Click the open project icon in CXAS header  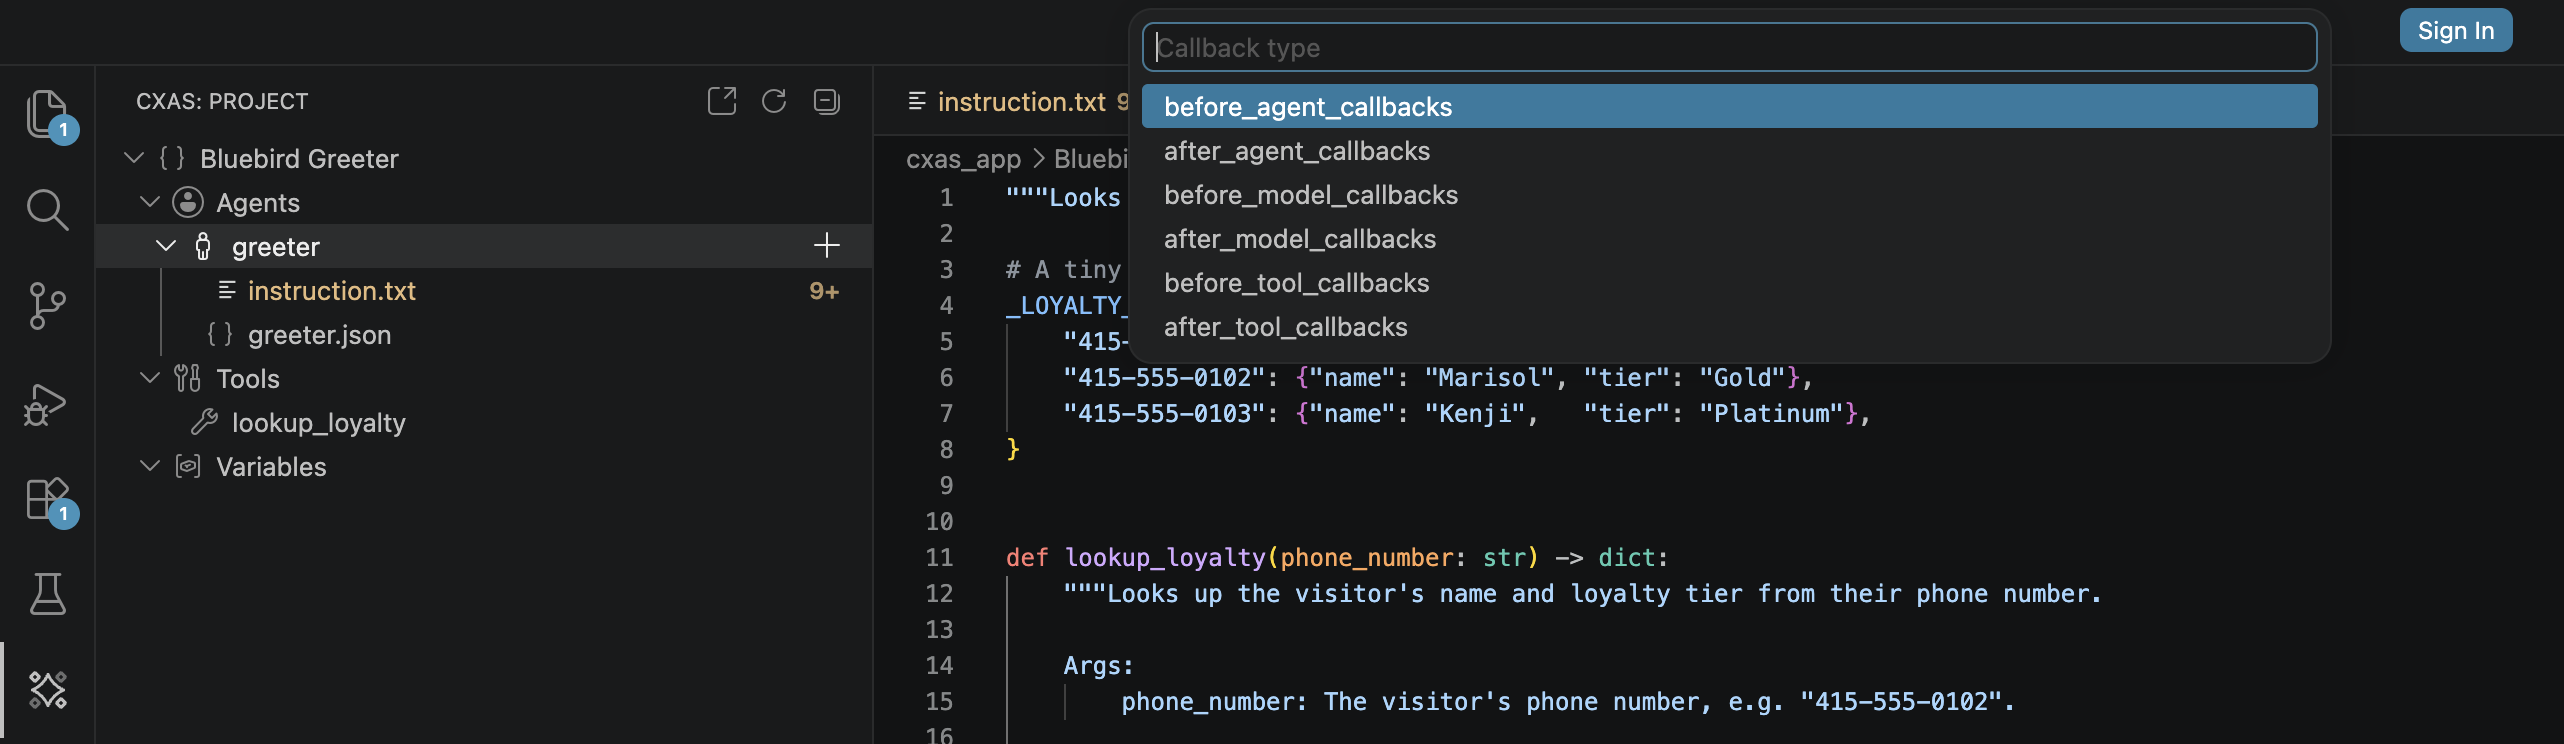pyautogui.click(x=722, y=101)
